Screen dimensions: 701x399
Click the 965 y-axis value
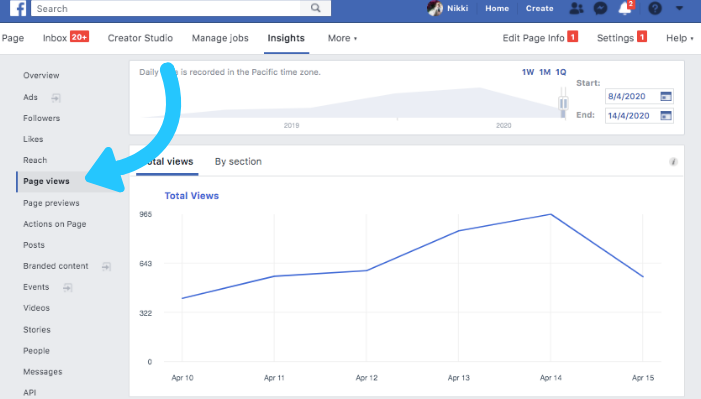[145, 214]
